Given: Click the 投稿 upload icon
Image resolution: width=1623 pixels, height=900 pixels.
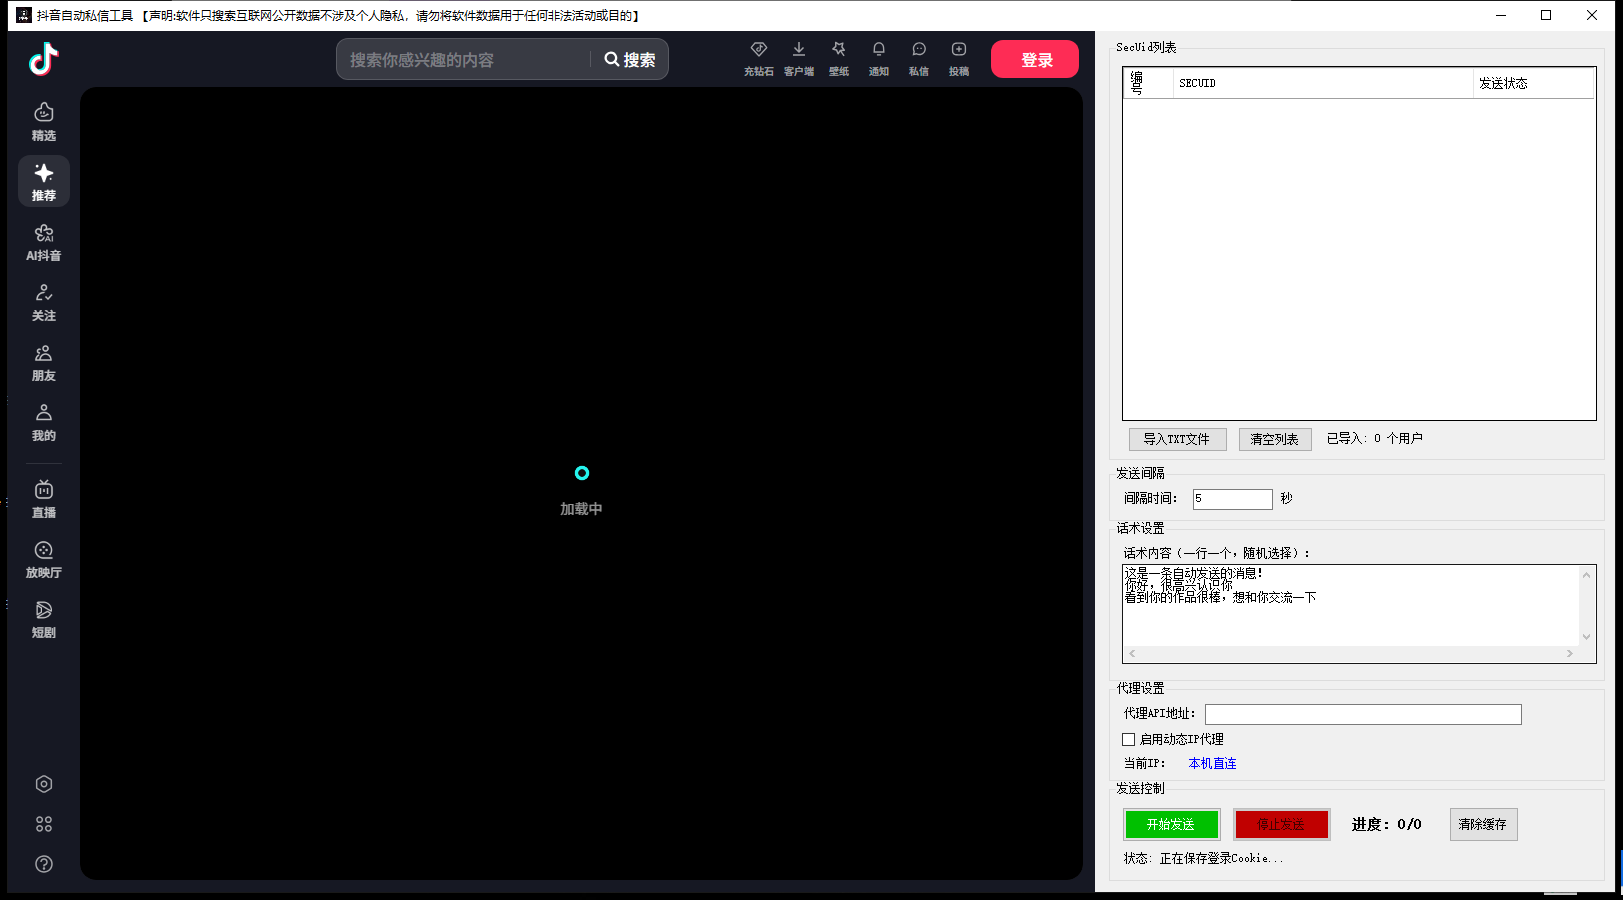Looking at the screenshot, I should [958, 57].
